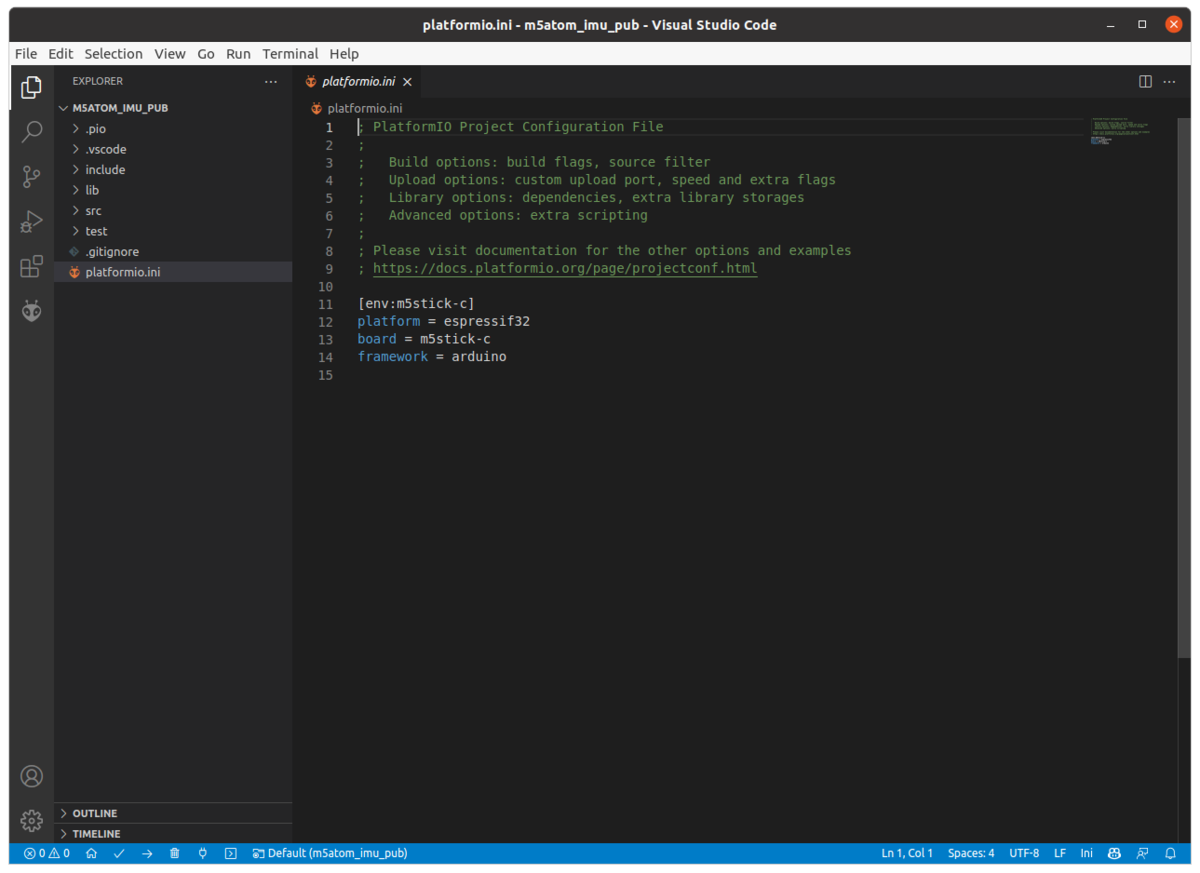Open the Explorer view in activity bar
Viewport: 1200px width, 873px height.
32,88
